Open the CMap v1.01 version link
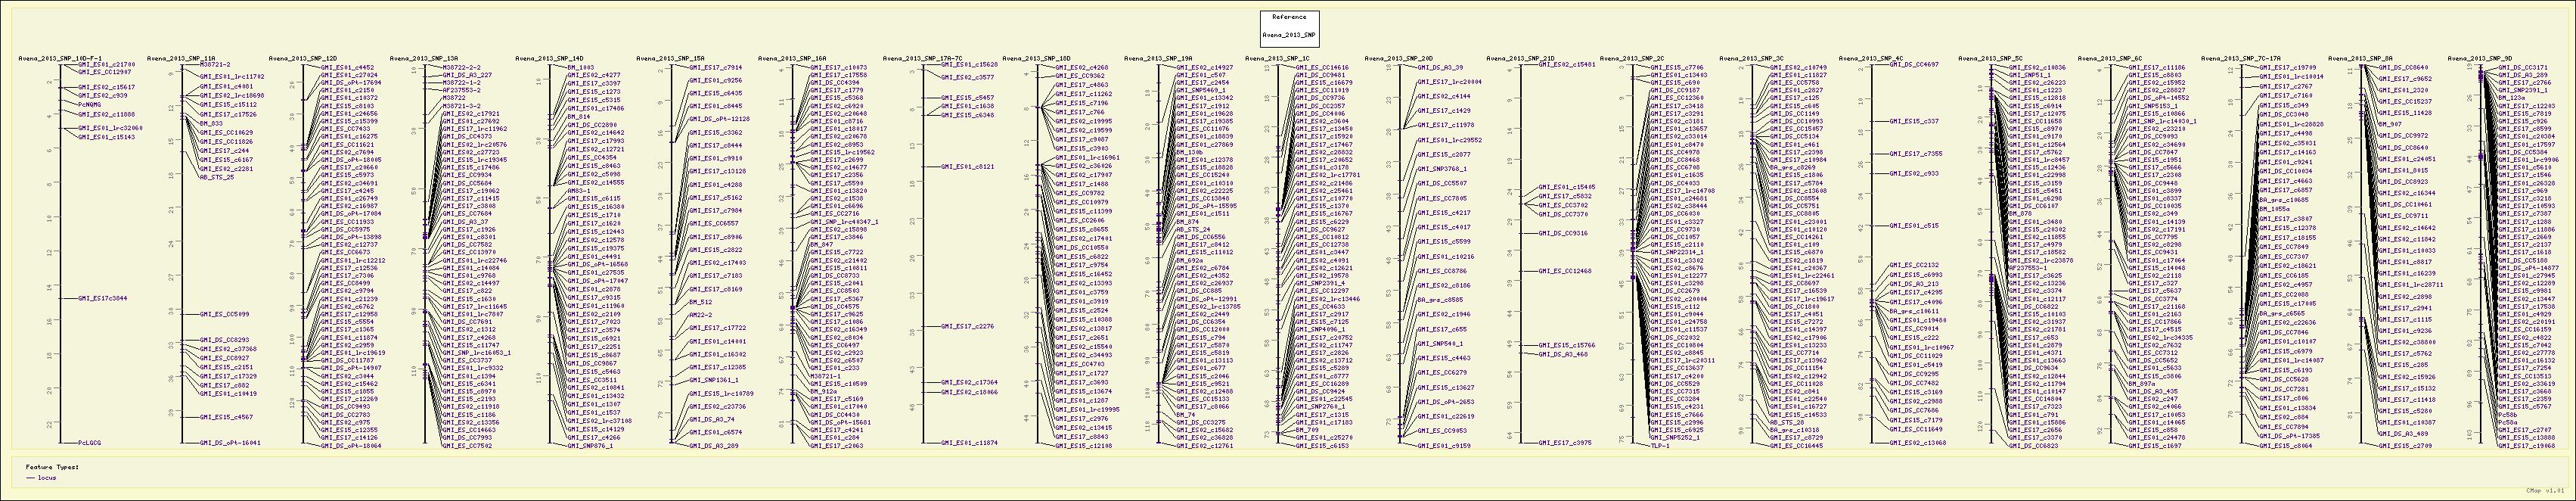This screenshot has height=501, width=2576. [2550, 491]
